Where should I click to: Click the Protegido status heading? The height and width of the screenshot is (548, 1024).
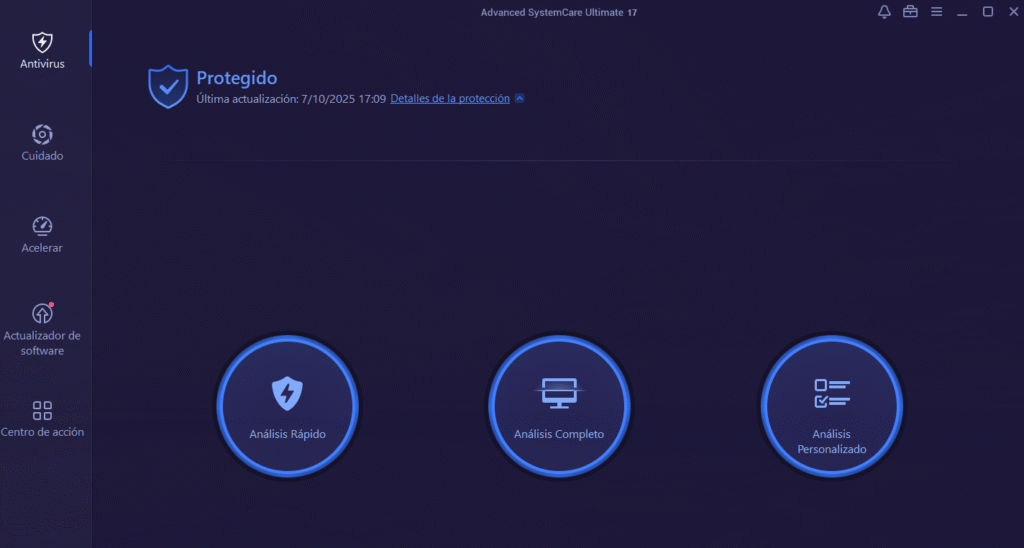coord(236,78)
